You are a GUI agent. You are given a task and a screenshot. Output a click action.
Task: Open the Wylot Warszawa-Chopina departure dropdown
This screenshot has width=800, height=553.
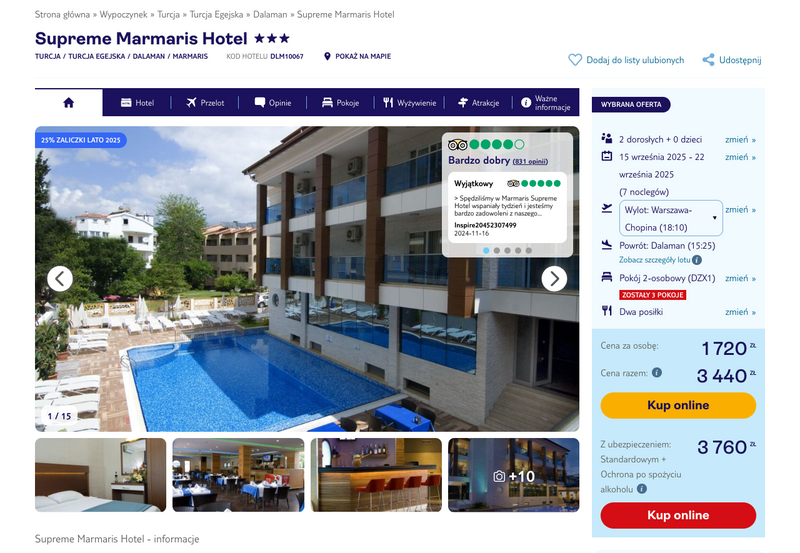670,218
